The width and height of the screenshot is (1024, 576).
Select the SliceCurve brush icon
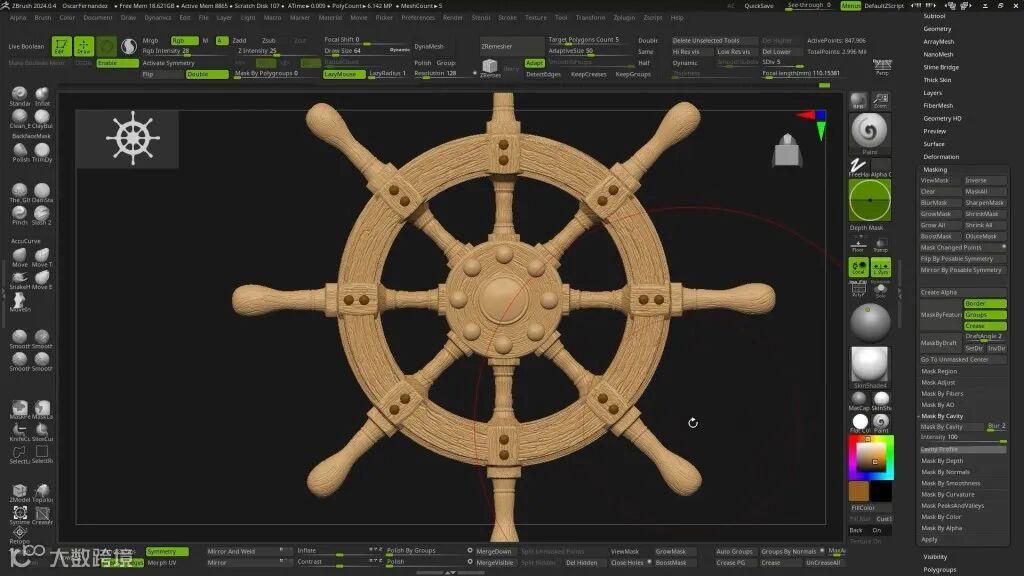click(x=42, y=430)
